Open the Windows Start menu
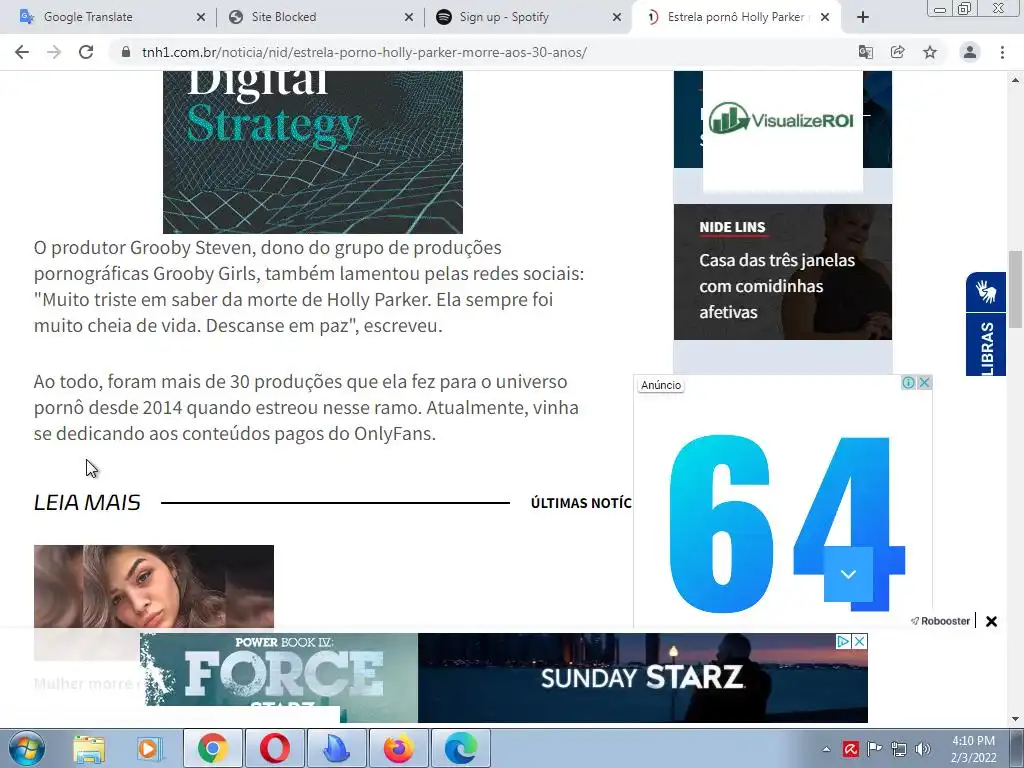Image resolution: width=1024 pixels, height=768 pixels. (x=26, y=748)
